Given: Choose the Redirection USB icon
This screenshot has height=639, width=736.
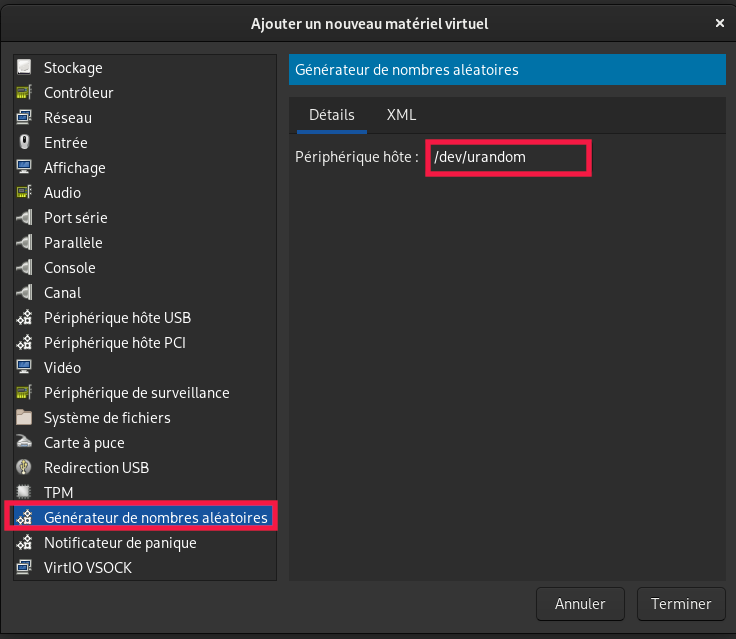Looking at the screenshot, I should pyautogui.click(x=25, y=468).
